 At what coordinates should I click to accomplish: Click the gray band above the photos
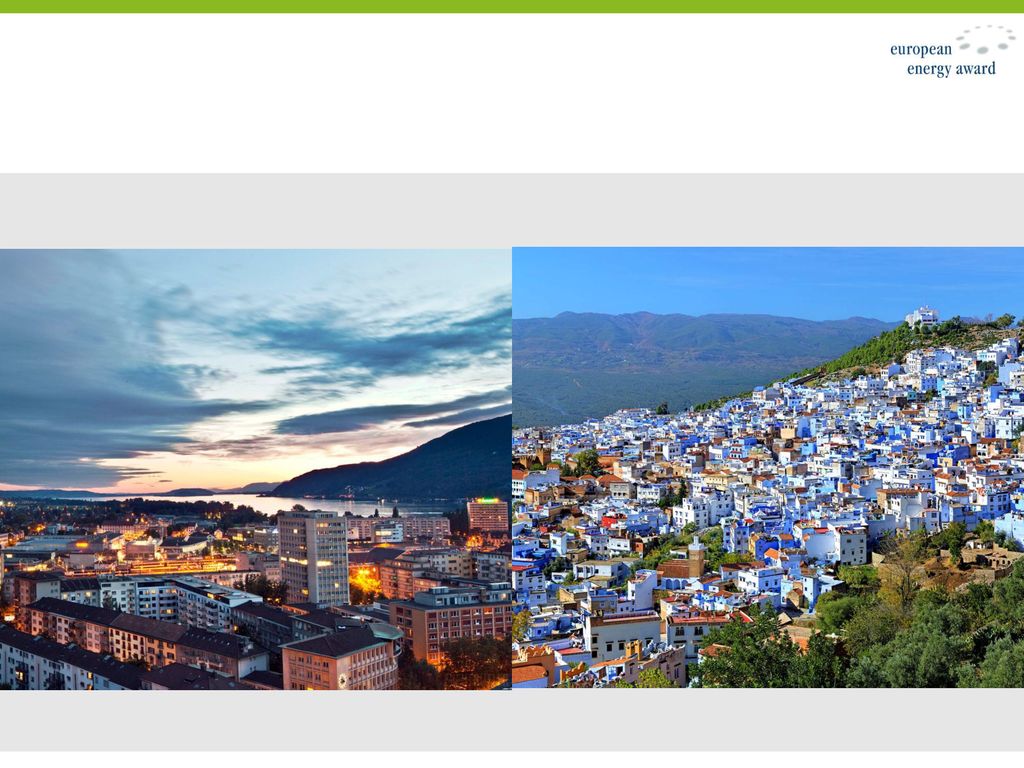(512, 210)
